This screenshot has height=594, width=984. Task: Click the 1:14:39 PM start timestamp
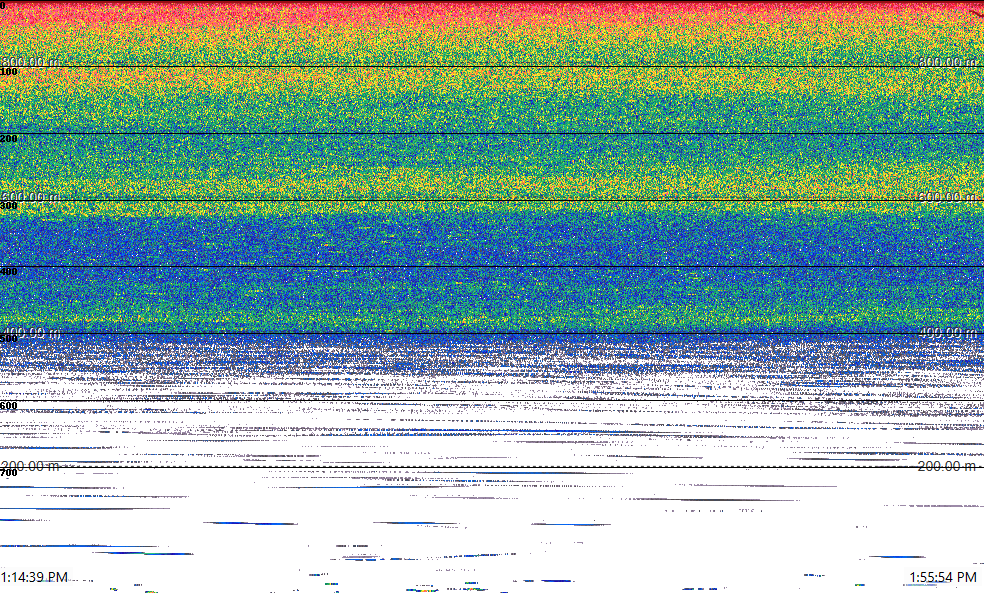tap(35, 577)
